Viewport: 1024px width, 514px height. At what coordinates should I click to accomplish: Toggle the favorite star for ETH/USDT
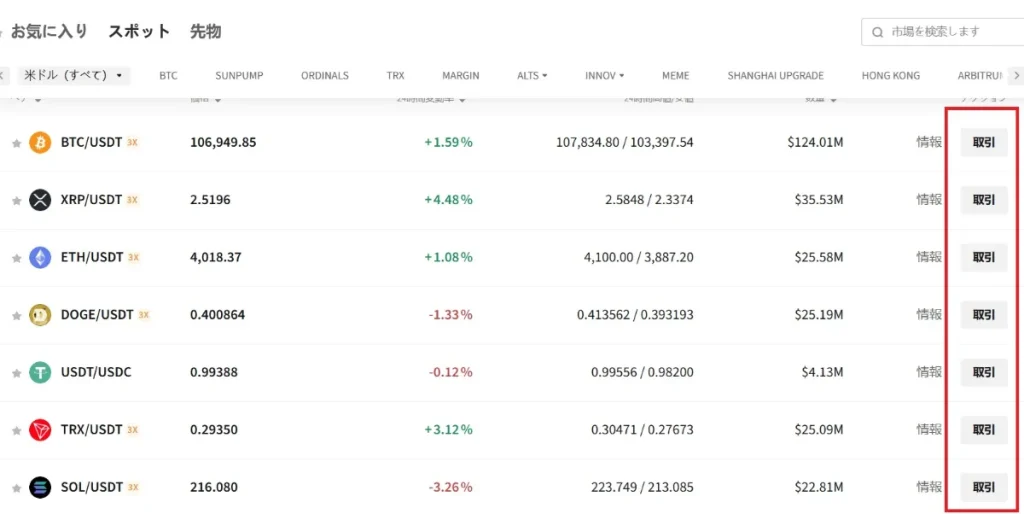[x=16, y=258]
